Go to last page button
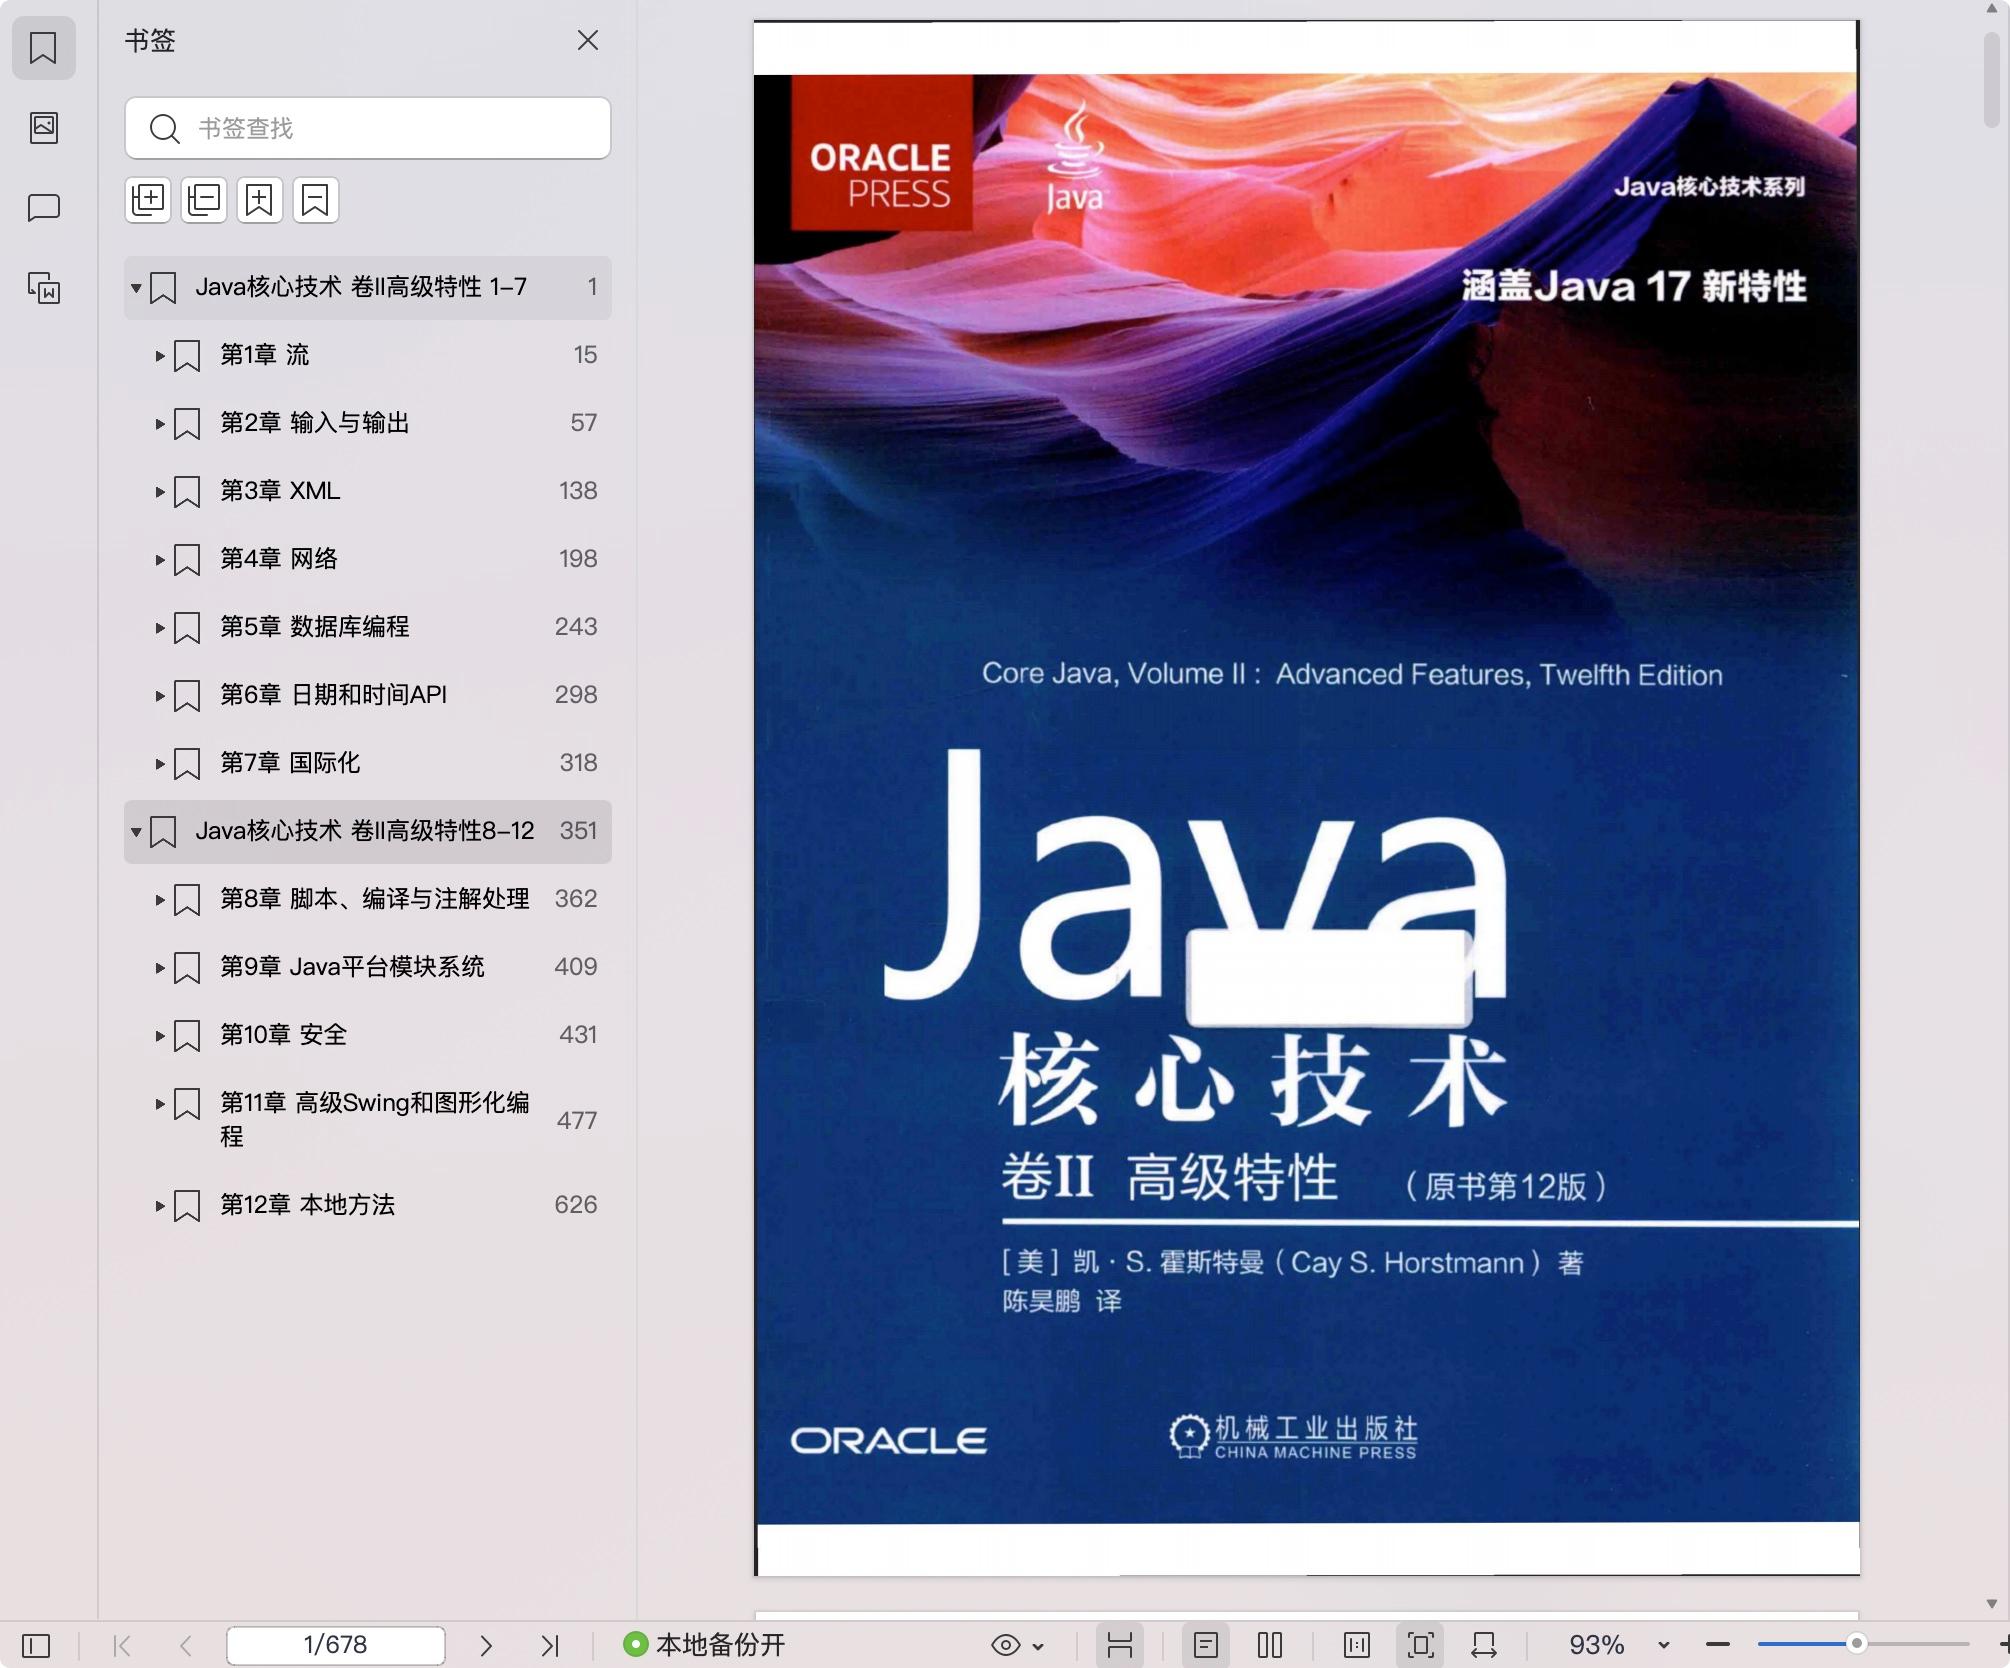The image size is (2010, 1668). point(550,1645)
